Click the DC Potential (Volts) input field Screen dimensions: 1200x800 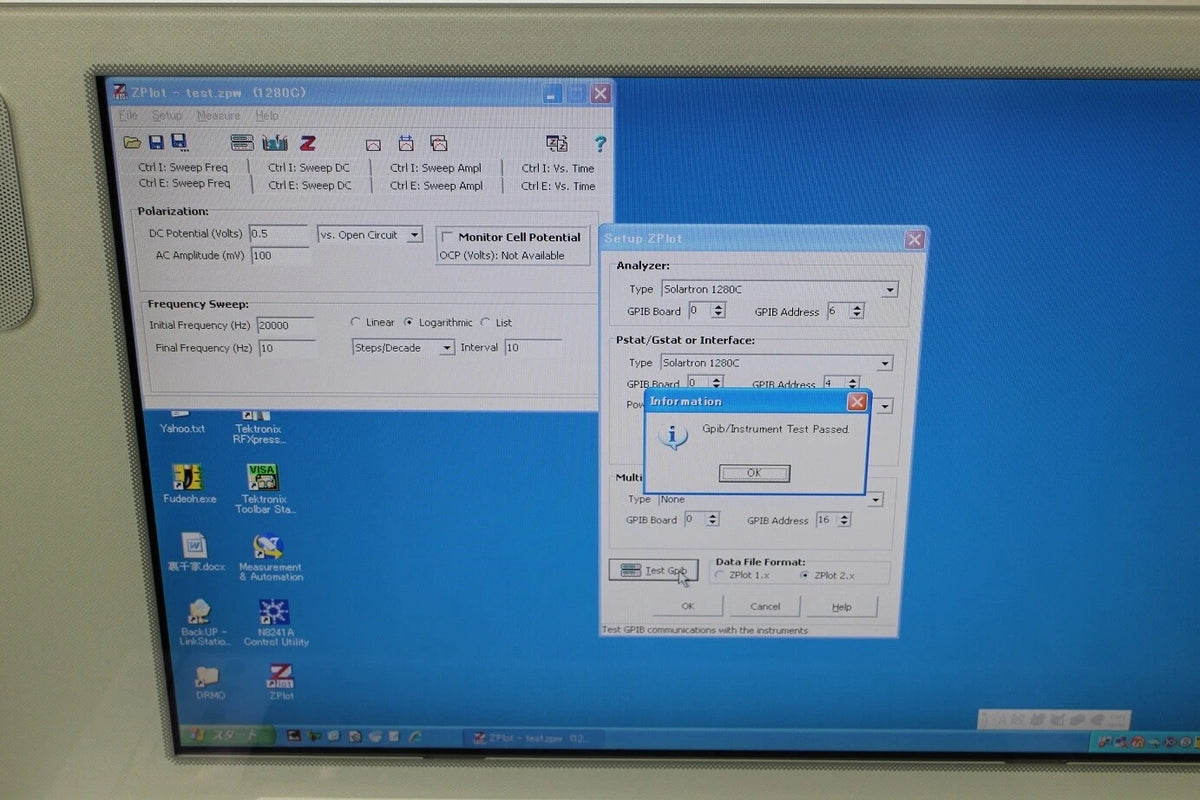point(279,234)
